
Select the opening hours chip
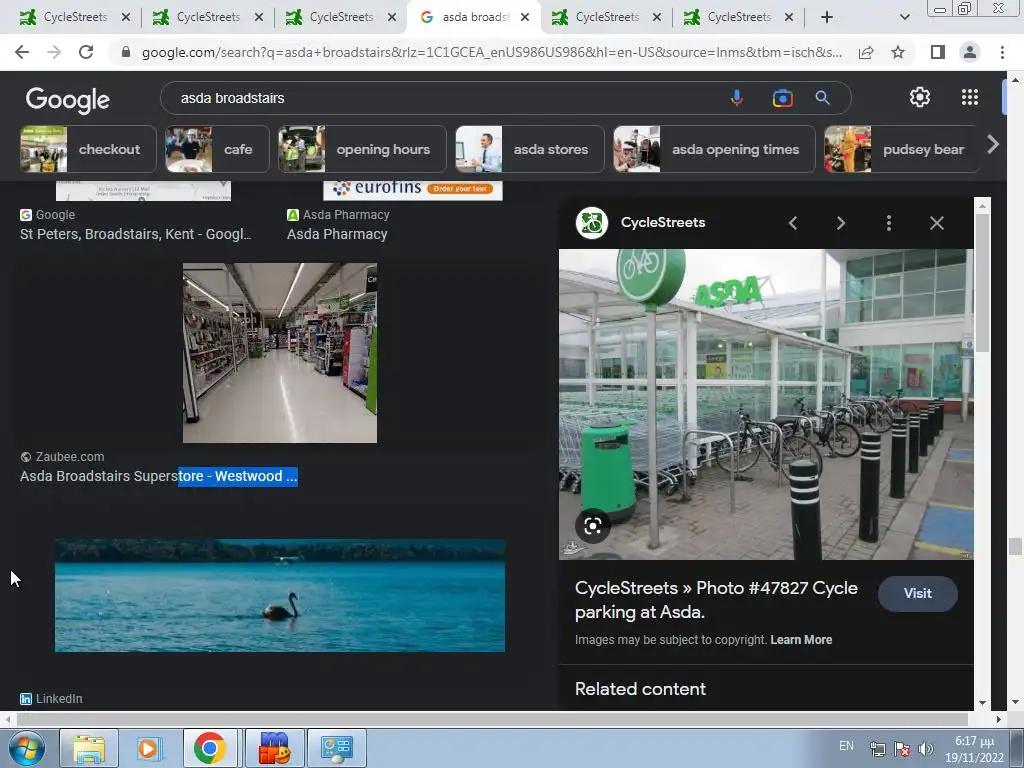[x=362, y=150]
